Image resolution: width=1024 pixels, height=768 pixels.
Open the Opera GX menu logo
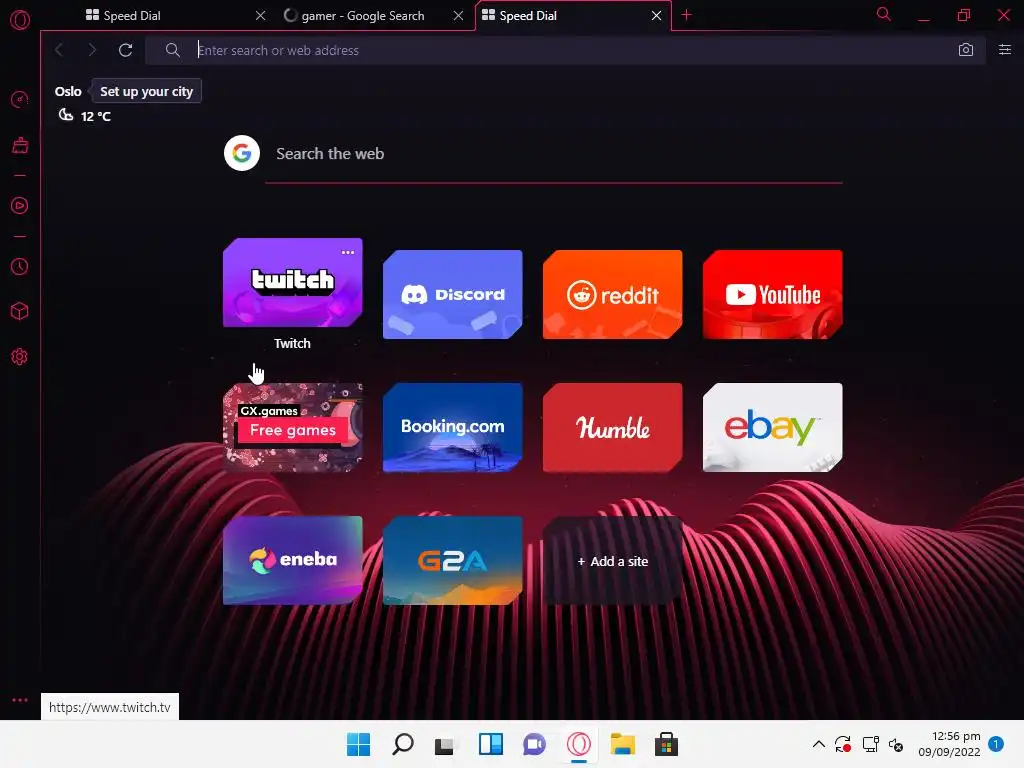(20, 20)
